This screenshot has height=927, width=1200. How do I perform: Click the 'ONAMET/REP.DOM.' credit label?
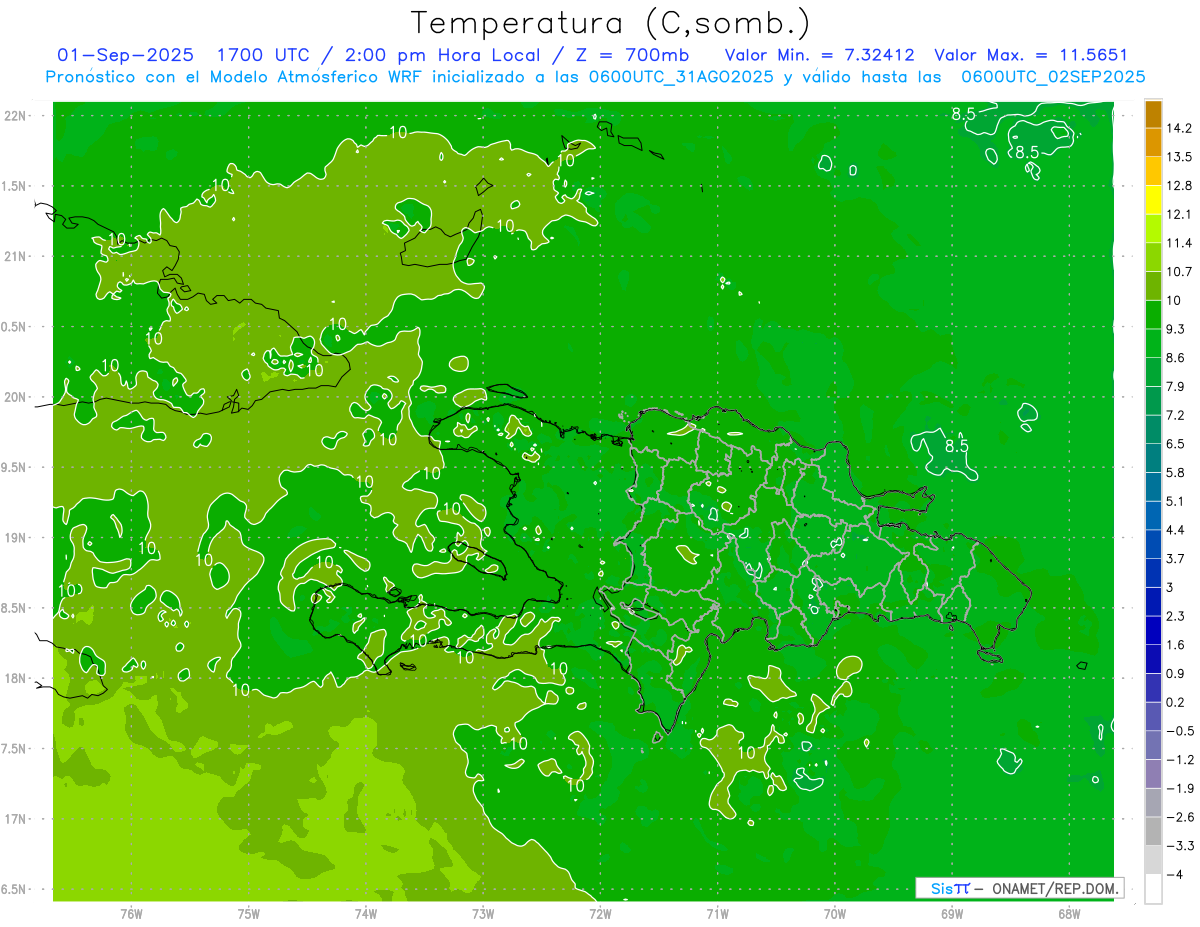click(x=1057, y=888)
